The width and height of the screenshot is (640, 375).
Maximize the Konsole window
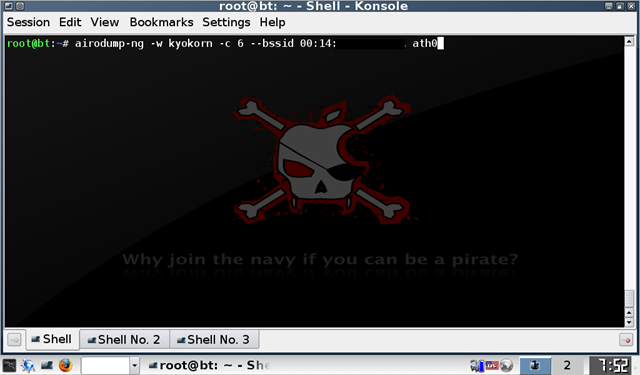[620, 6]
